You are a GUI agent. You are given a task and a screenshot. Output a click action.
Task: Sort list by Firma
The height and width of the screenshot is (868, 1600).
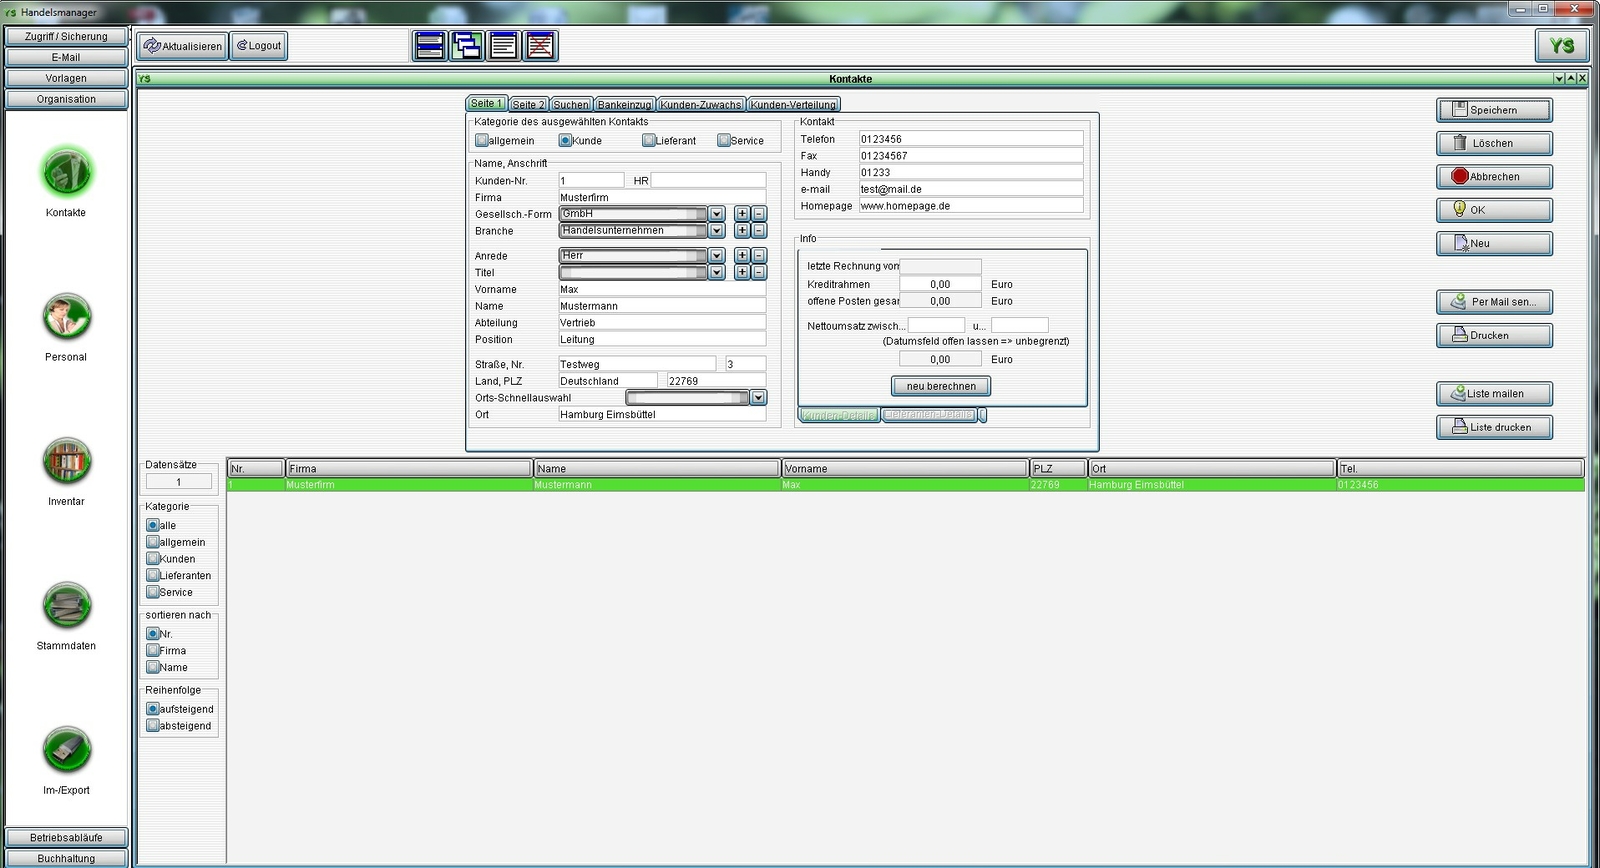[x=153, y=650]
